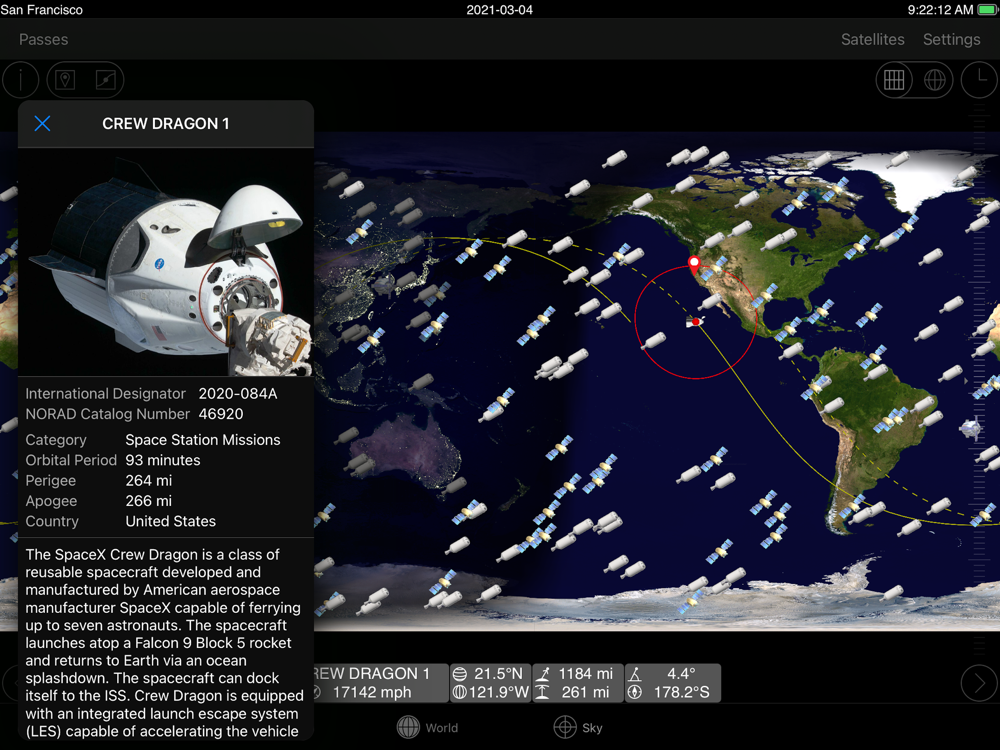The height and width of the screenshot is (750, 1000).
Task: Tap the 9:22:12 AM clock in status bar
Action: (x=940, y=10)
